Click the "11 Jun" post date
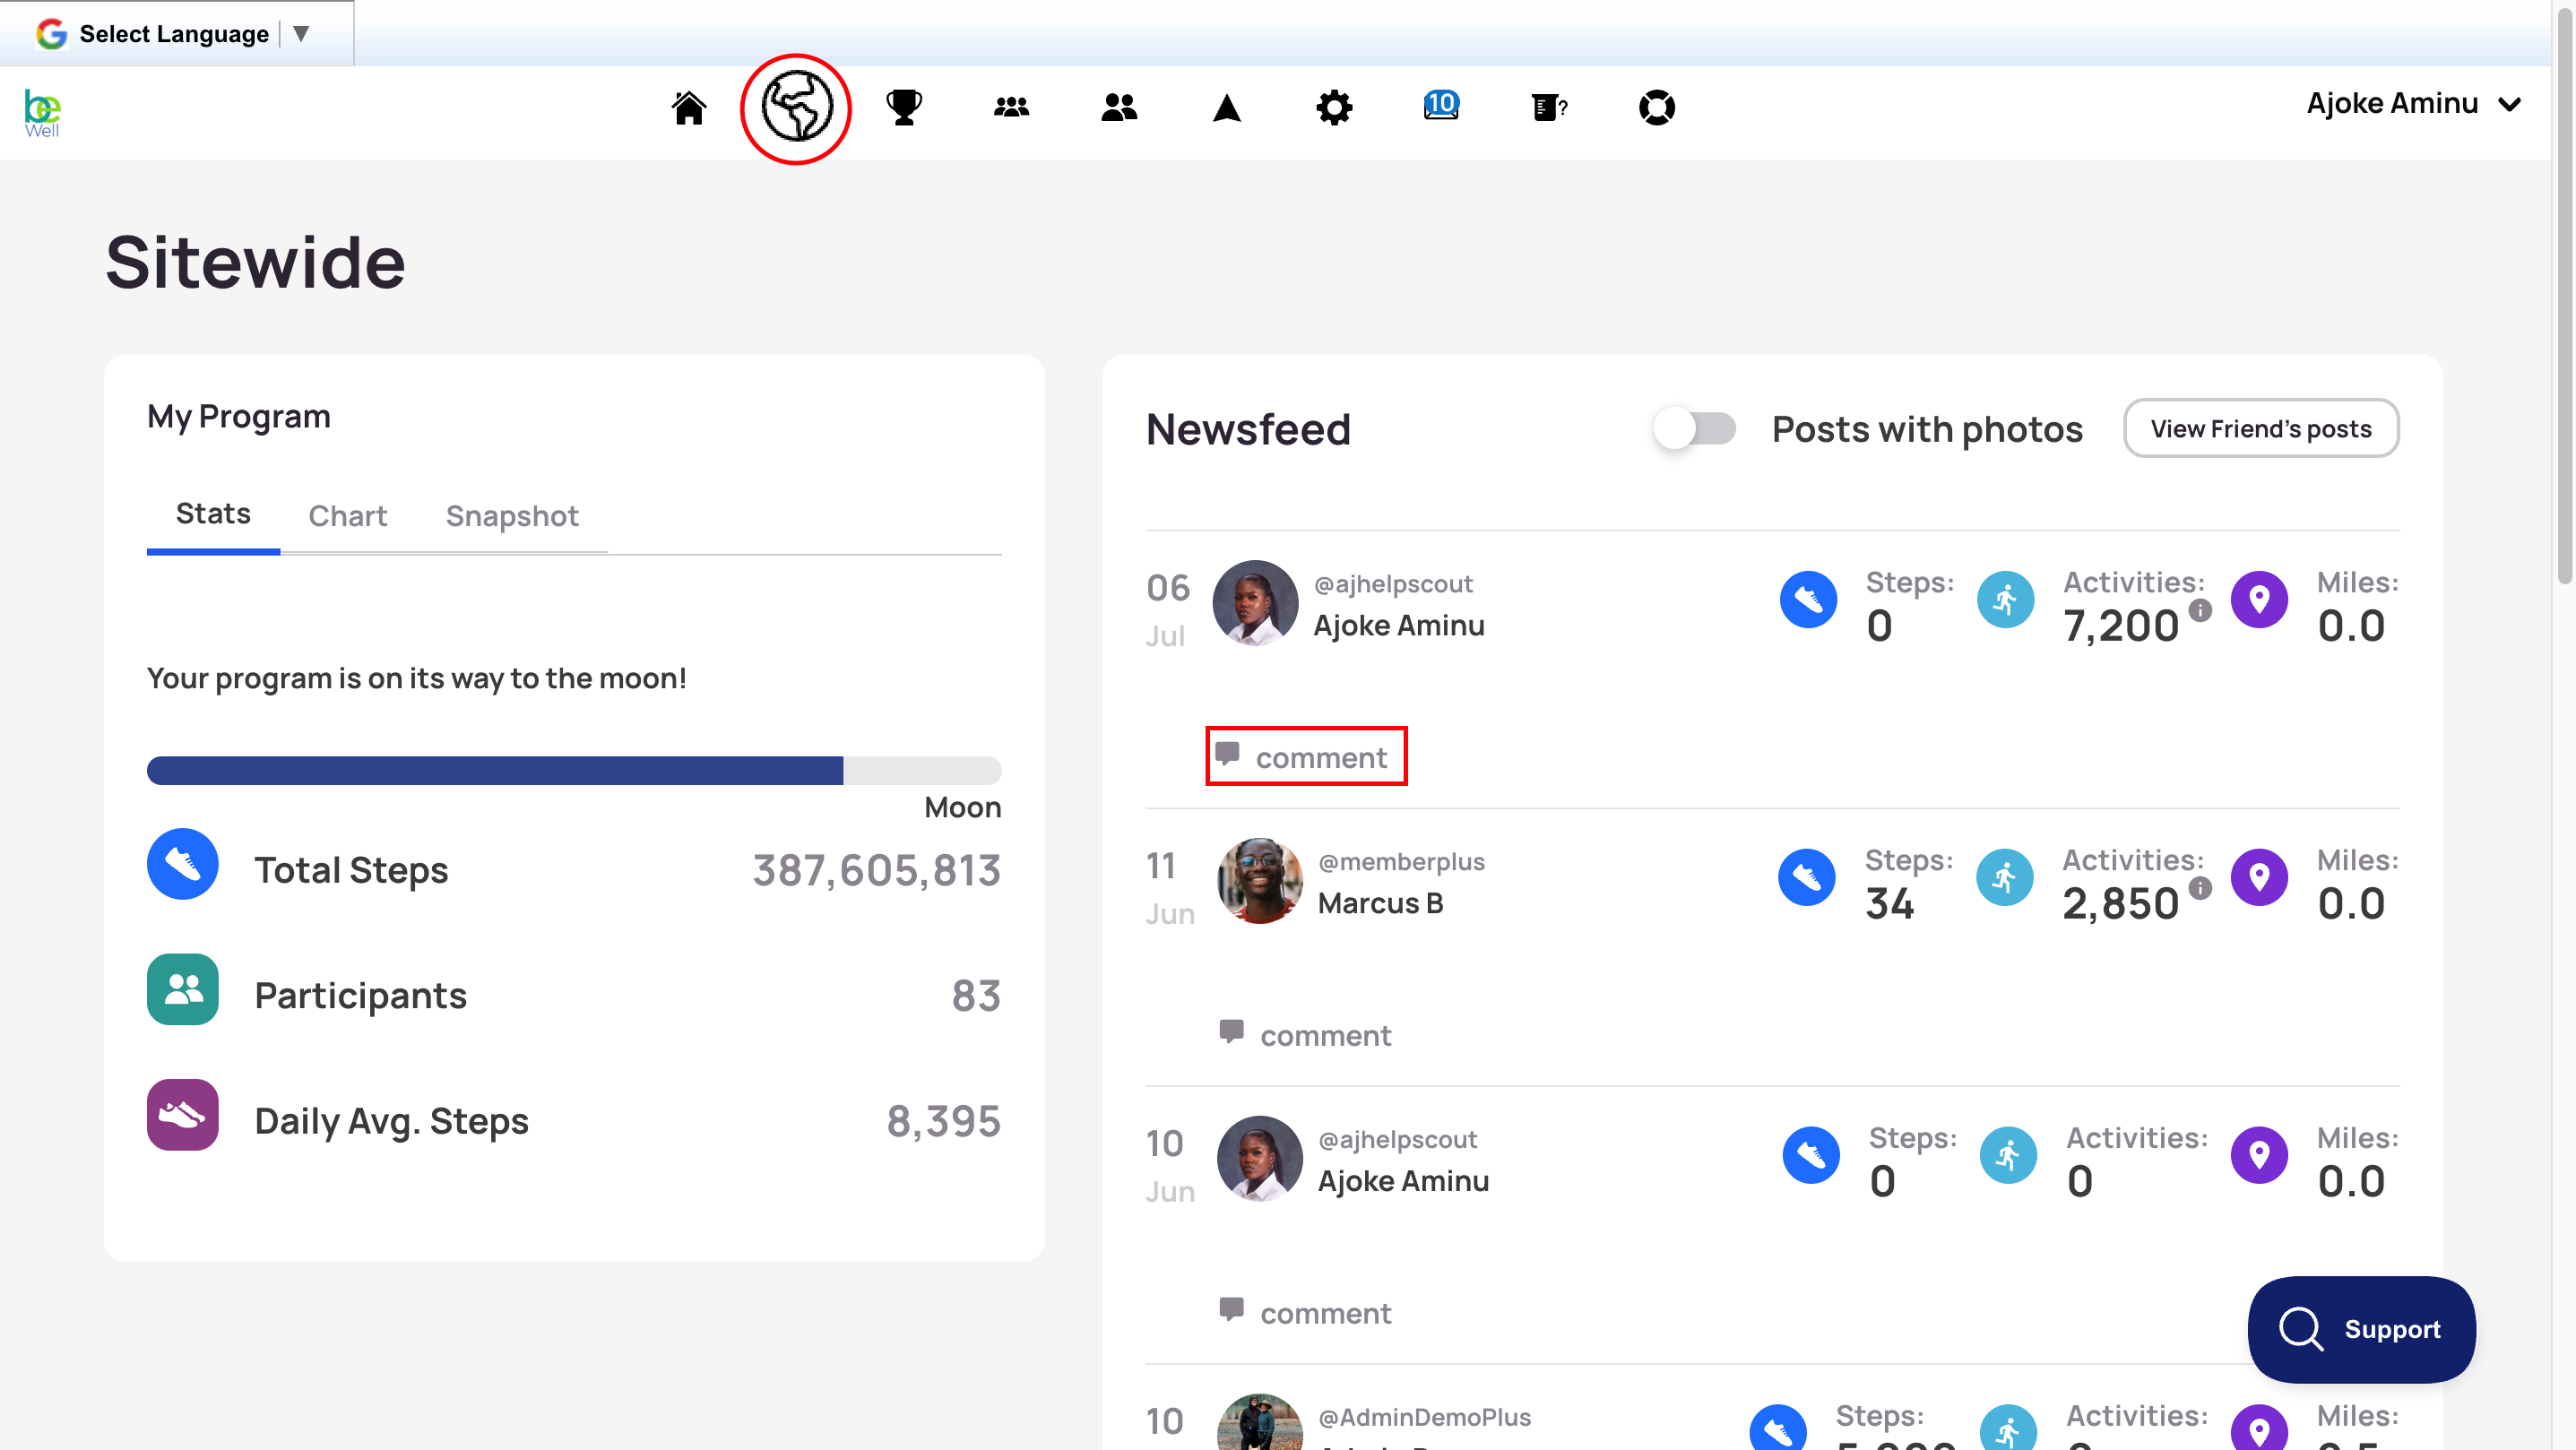This screenshot has height=1450, width=2576. coord(1170,888)
